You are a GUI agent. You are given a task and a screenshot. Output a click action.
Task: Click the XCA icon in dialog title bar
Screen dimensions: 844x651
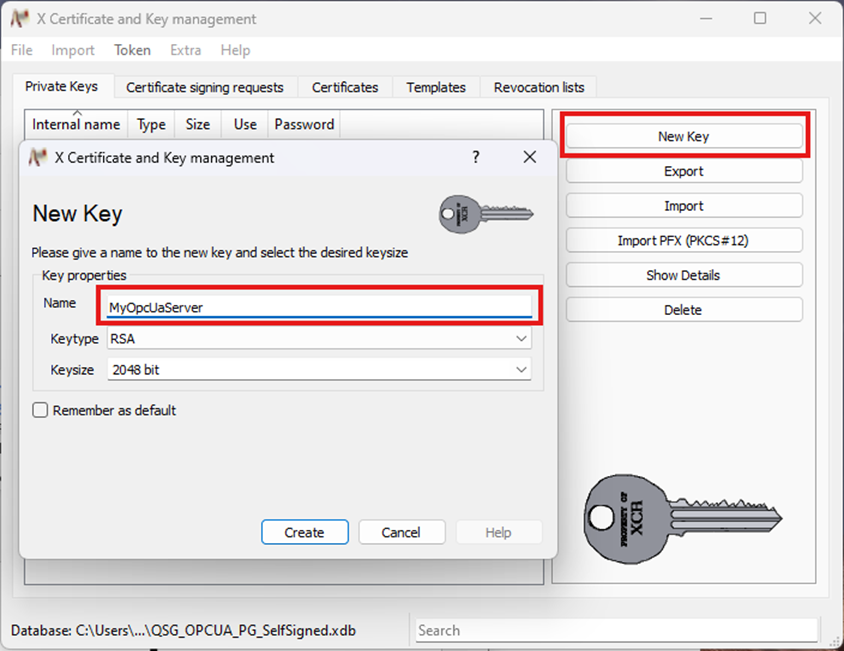[x=38, y=157]
